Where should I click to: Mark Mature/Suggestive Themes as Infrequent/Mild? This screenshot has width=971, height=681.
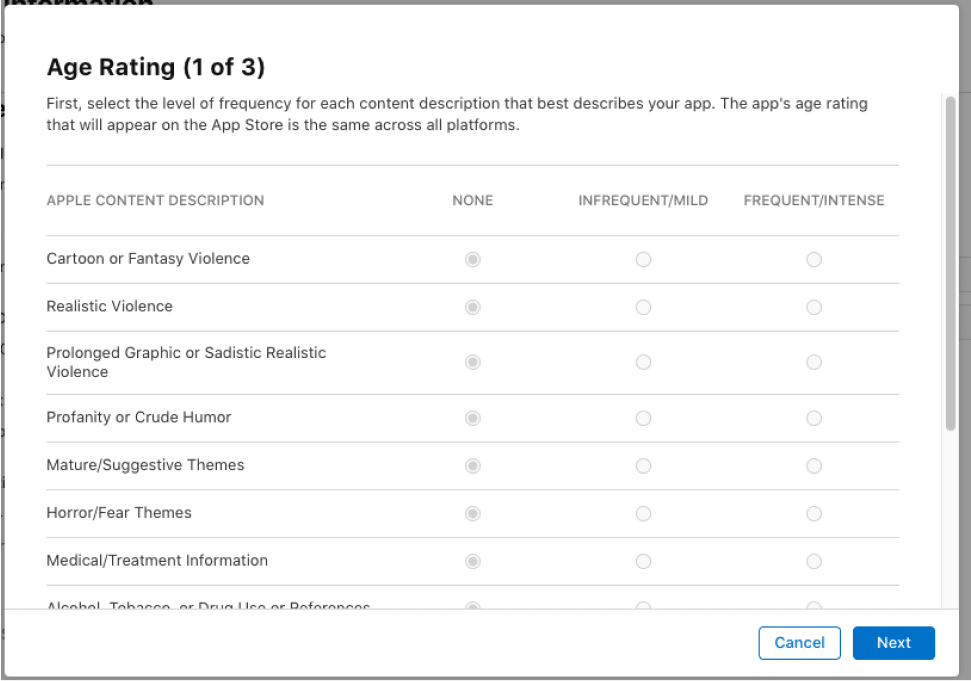coord(643,465)
